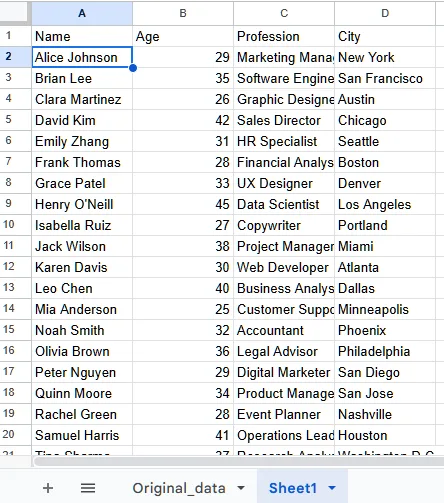This screenshot has width=444, height=503.
Task: Select the Peter Nguyen cell
Action: [x=82, y=372]
